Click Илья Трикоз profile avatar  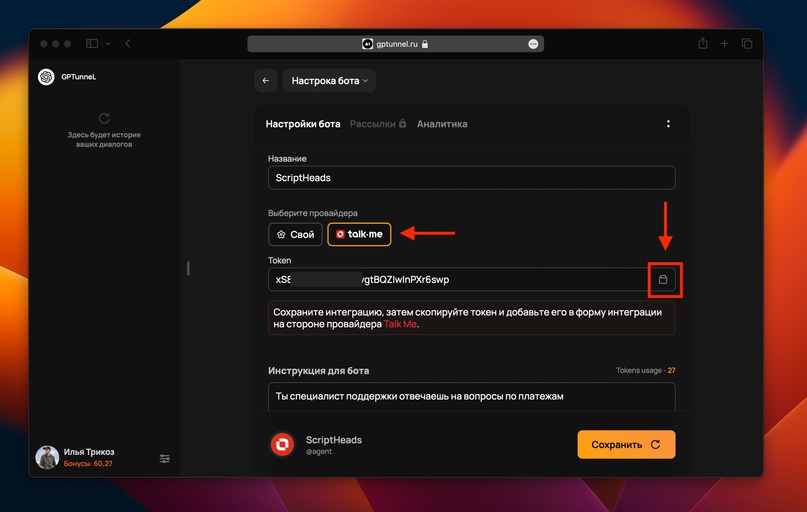pos(47,457)
